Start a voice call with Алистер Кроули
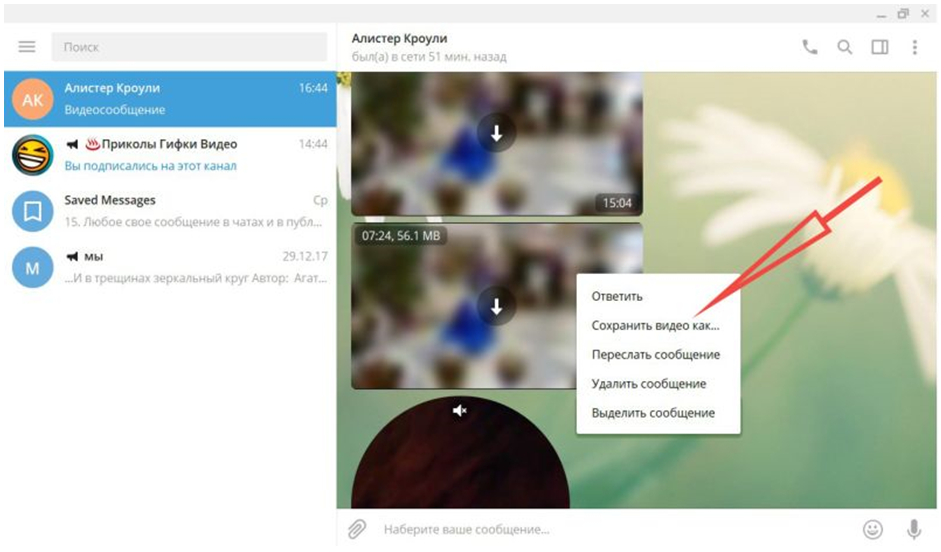 pos(810,47)
